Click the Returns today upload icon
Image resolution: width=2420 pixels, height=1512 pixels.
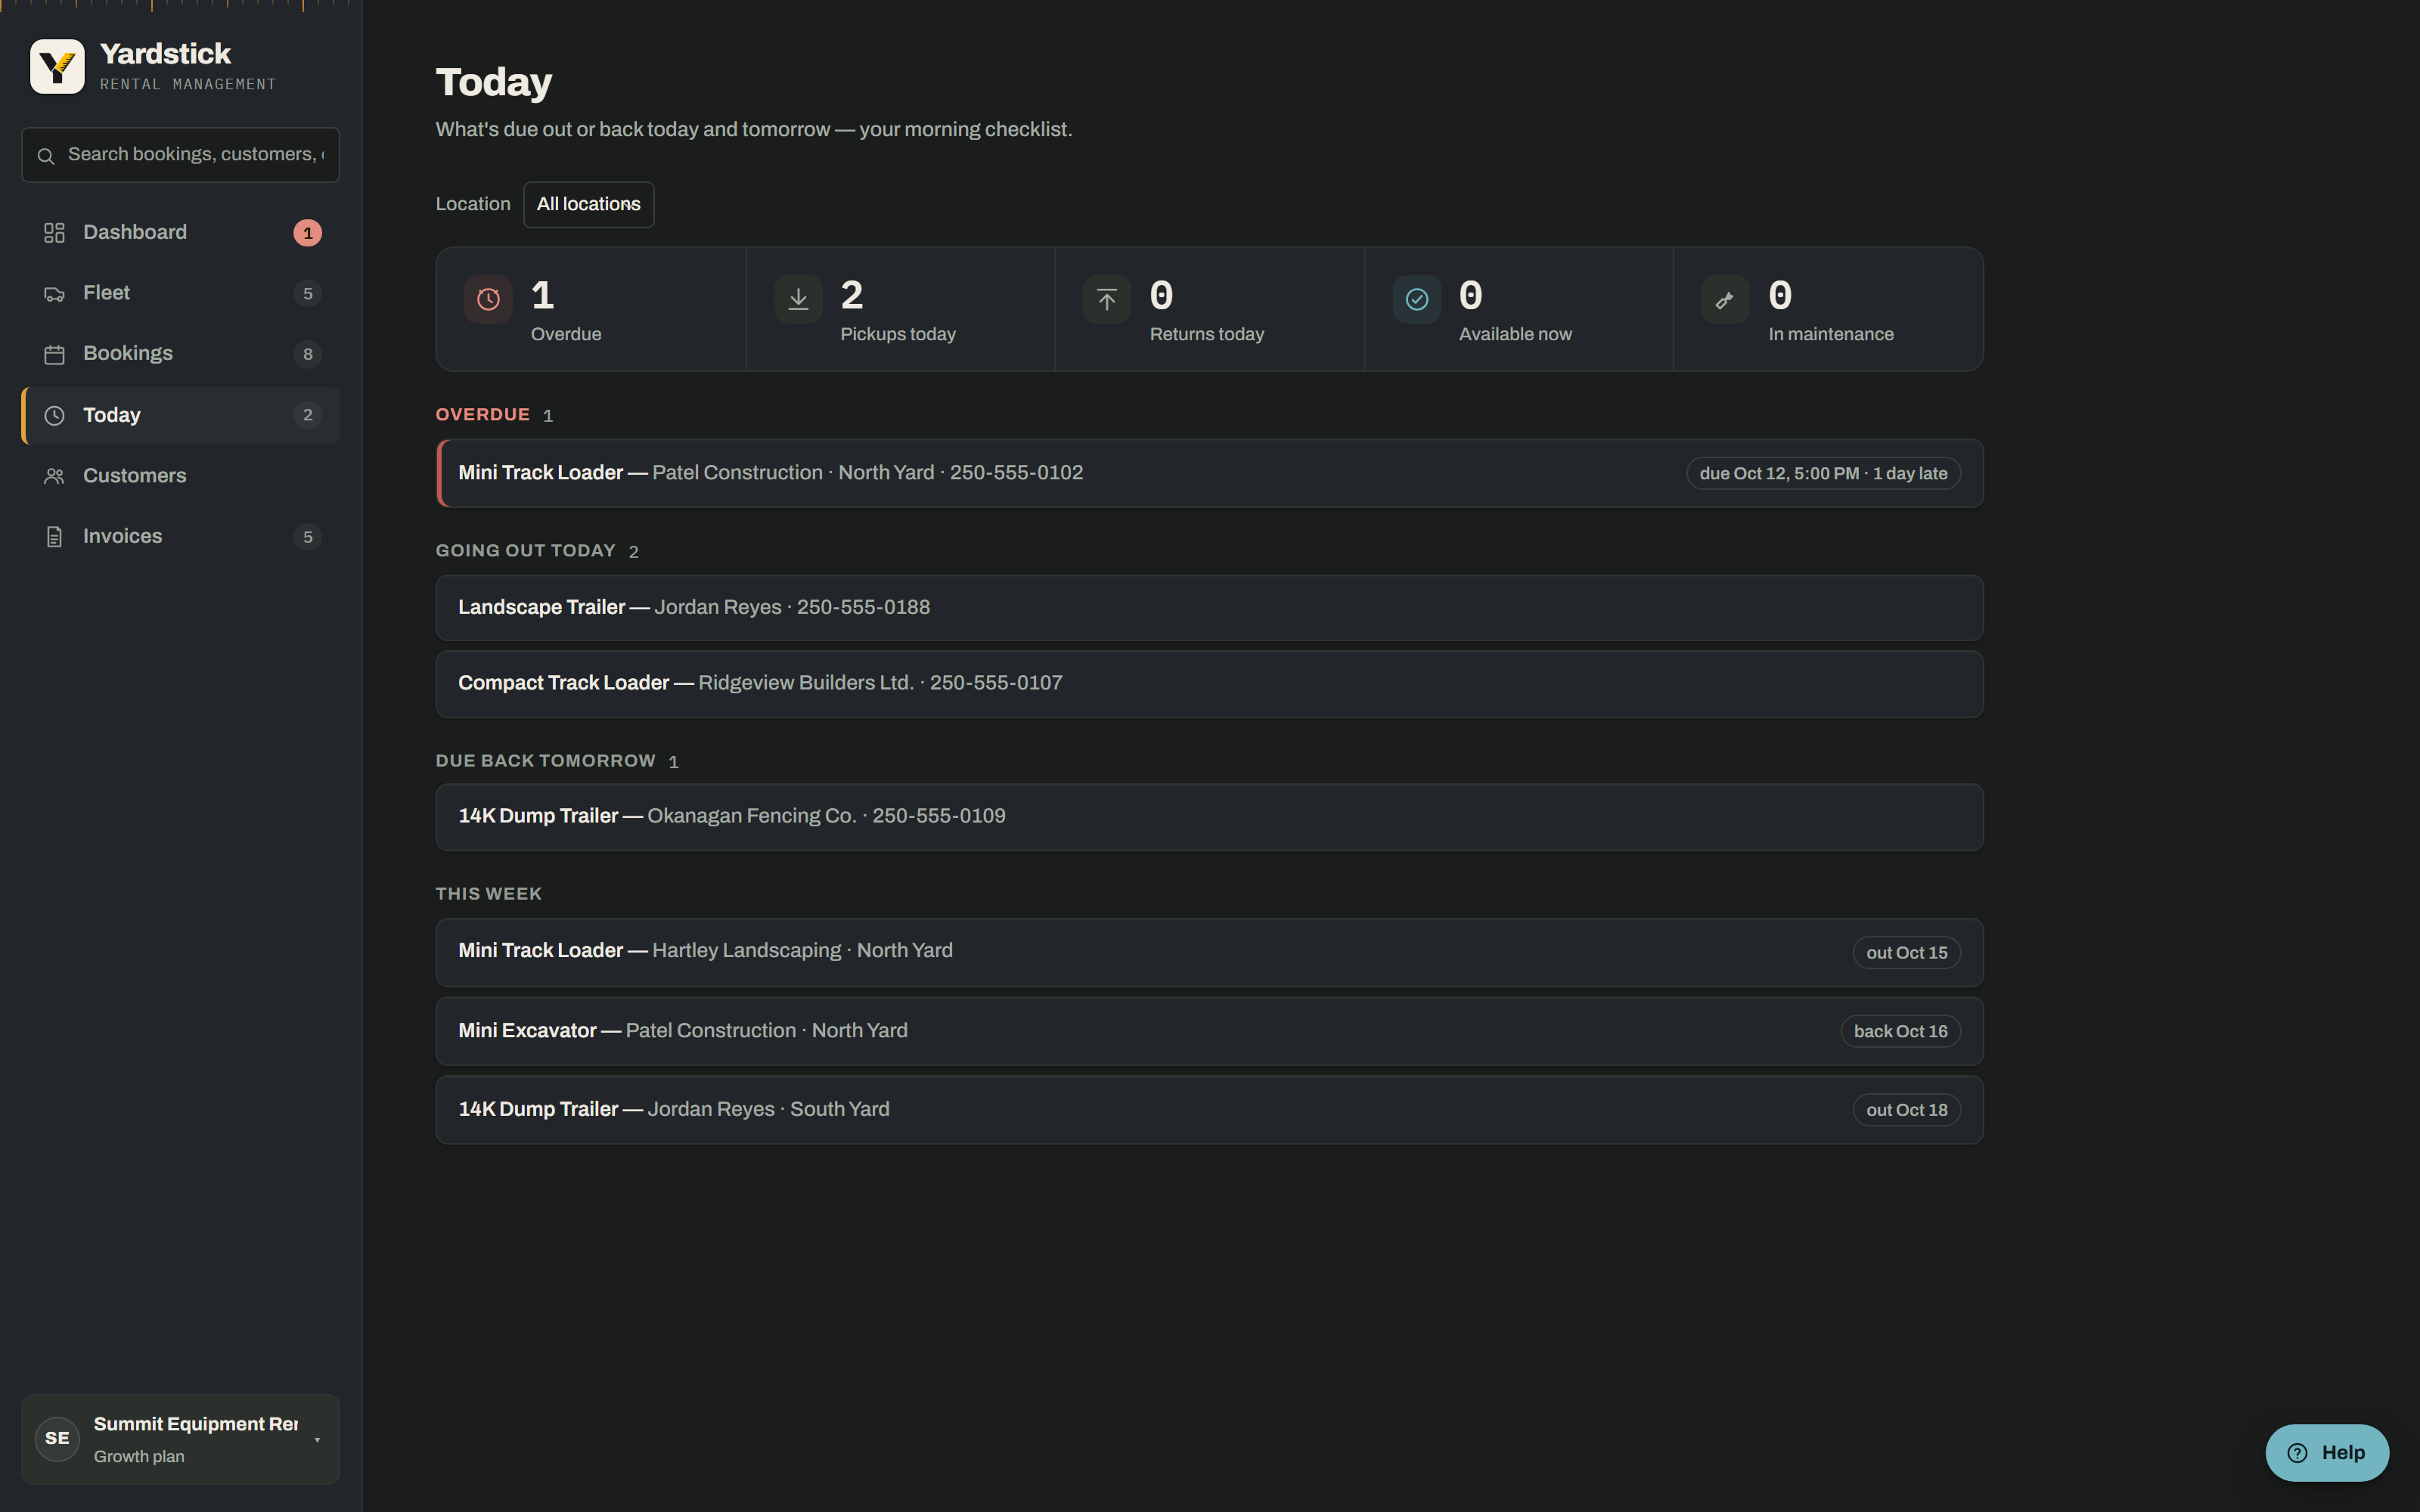1107,299
